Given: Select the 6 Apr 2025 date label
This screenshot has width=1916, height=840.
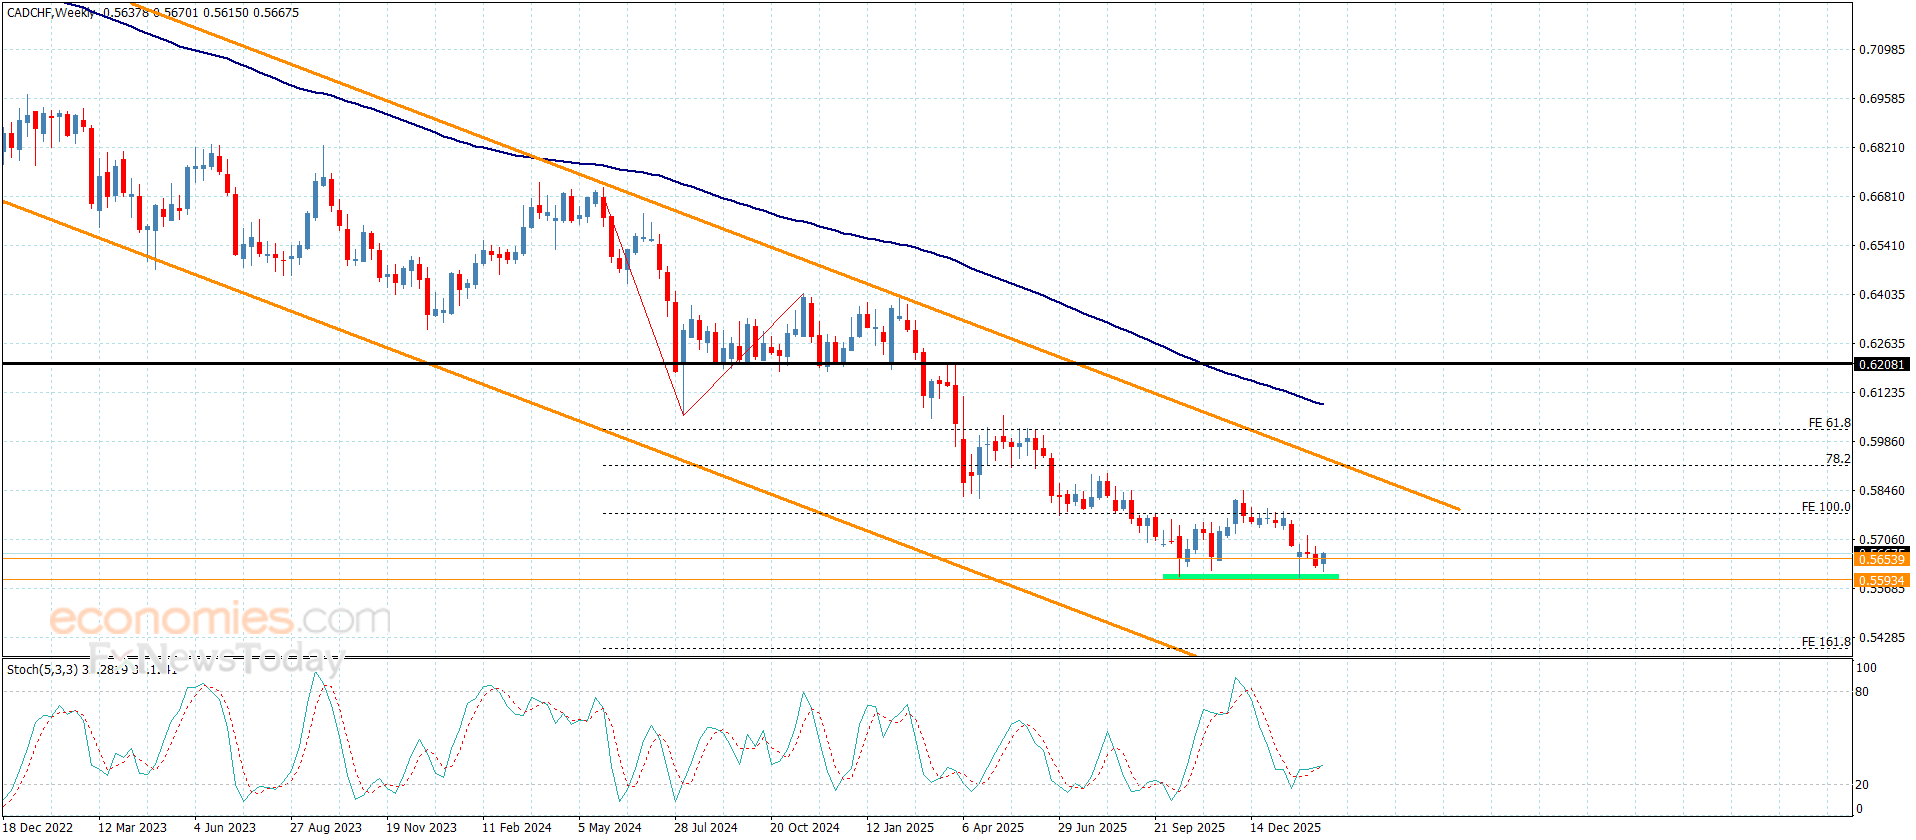Looking at the screenshot, I should coord(992,827).
